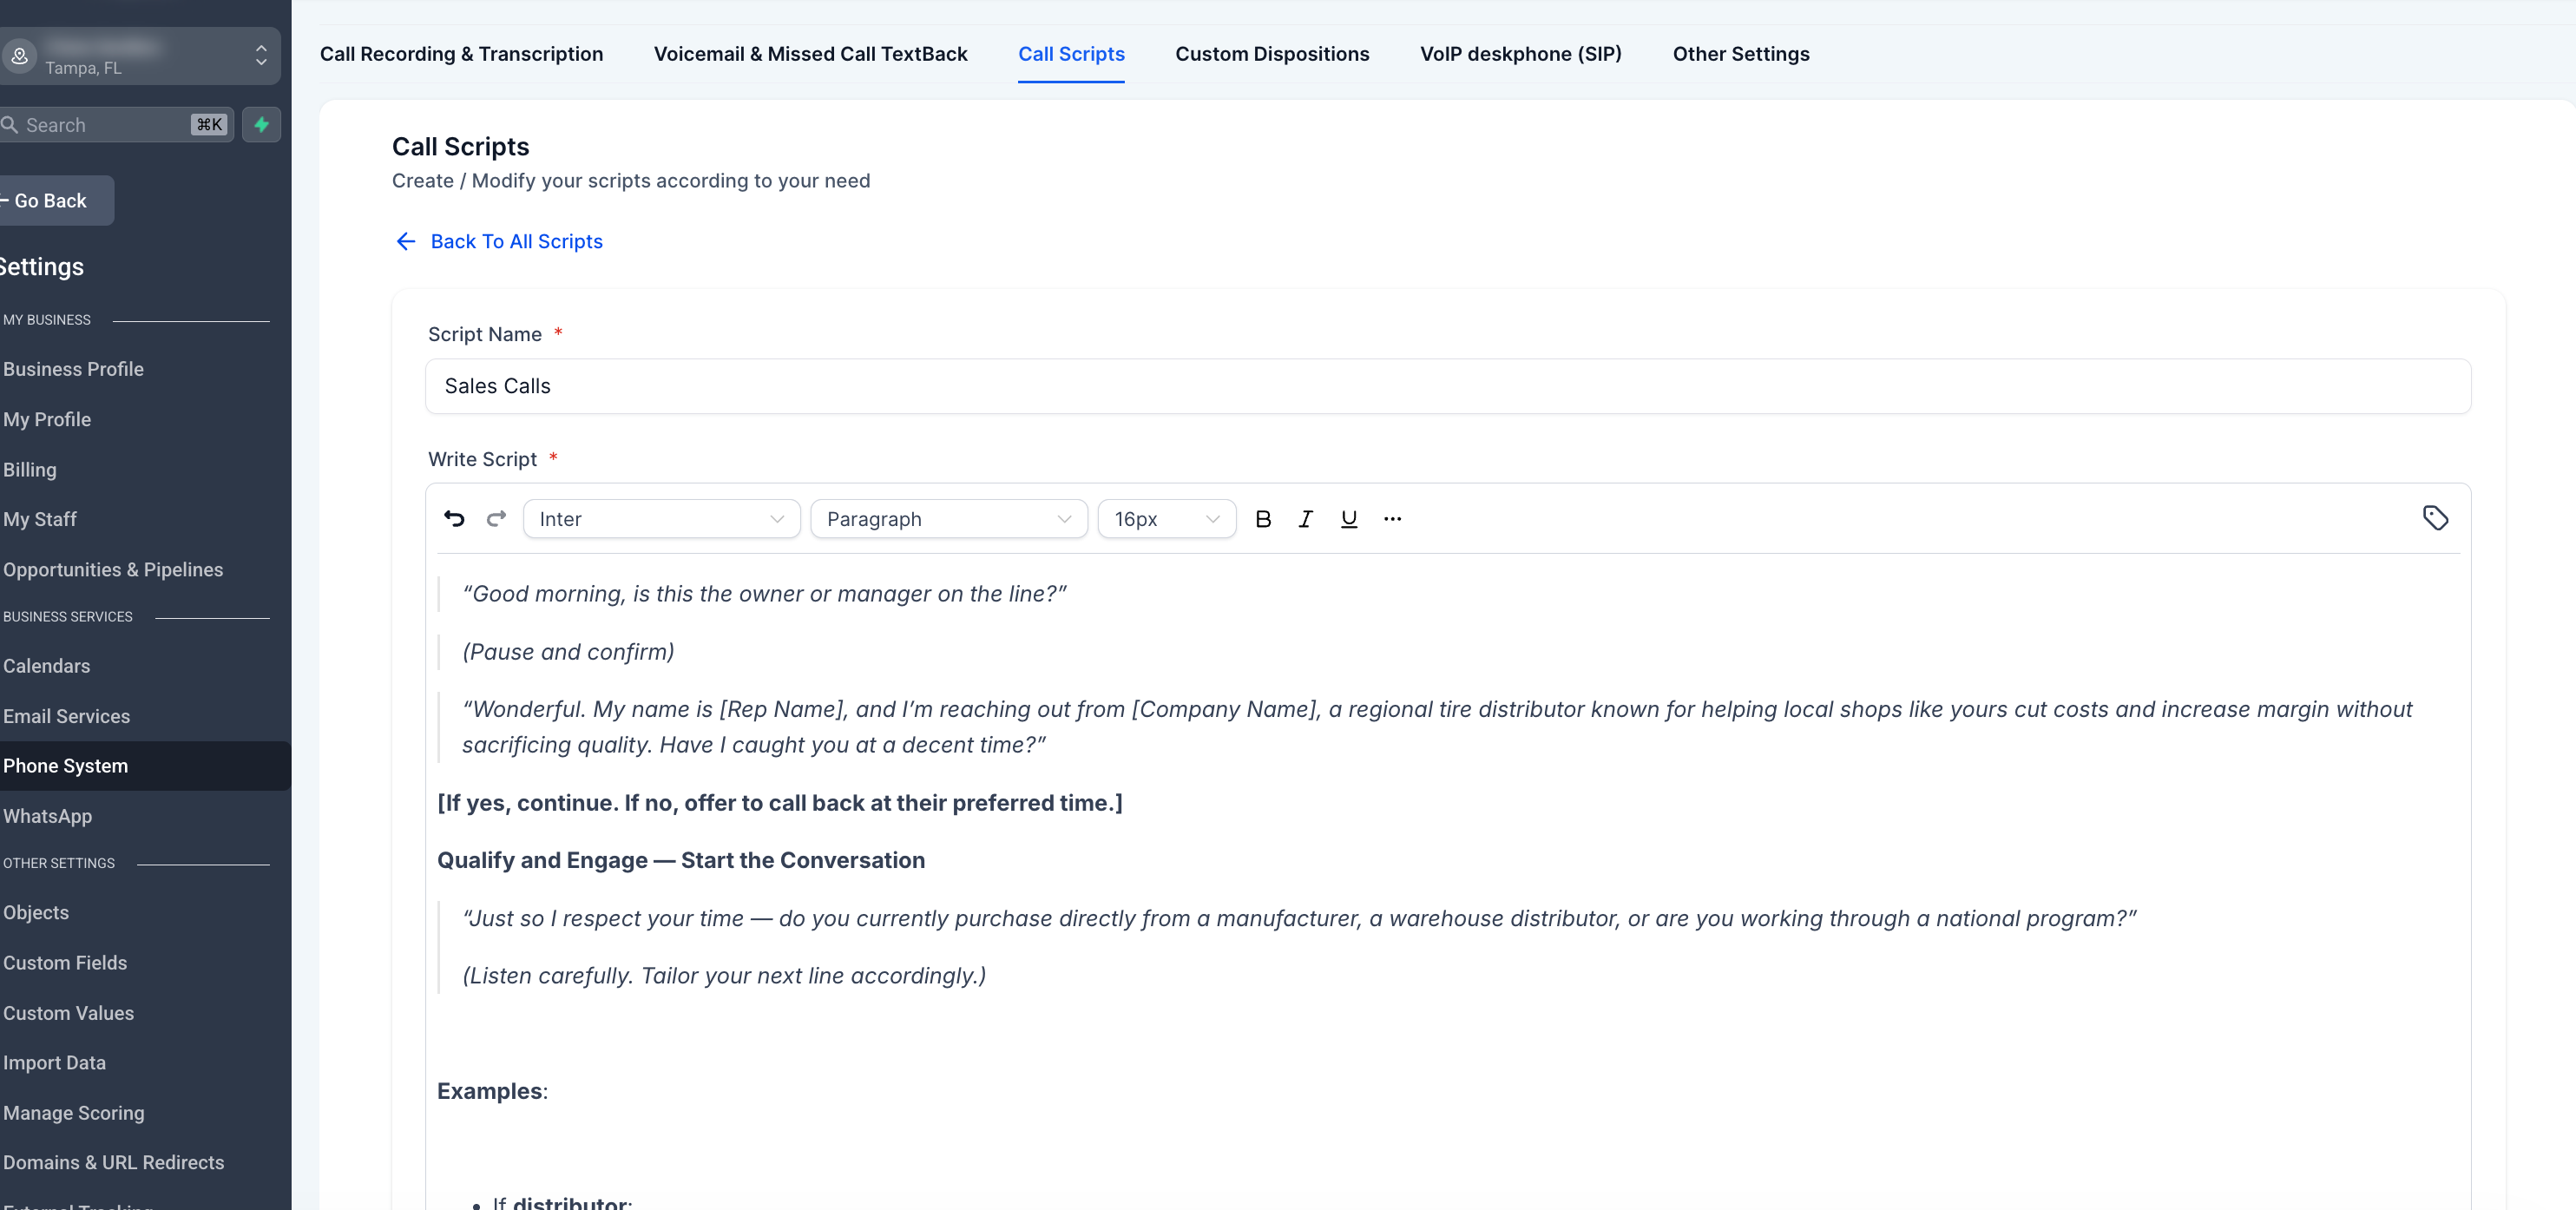The image size is (2576, 1210).
Task: Open Import Data in the sidebar
Action: (x=54, y=1062)
